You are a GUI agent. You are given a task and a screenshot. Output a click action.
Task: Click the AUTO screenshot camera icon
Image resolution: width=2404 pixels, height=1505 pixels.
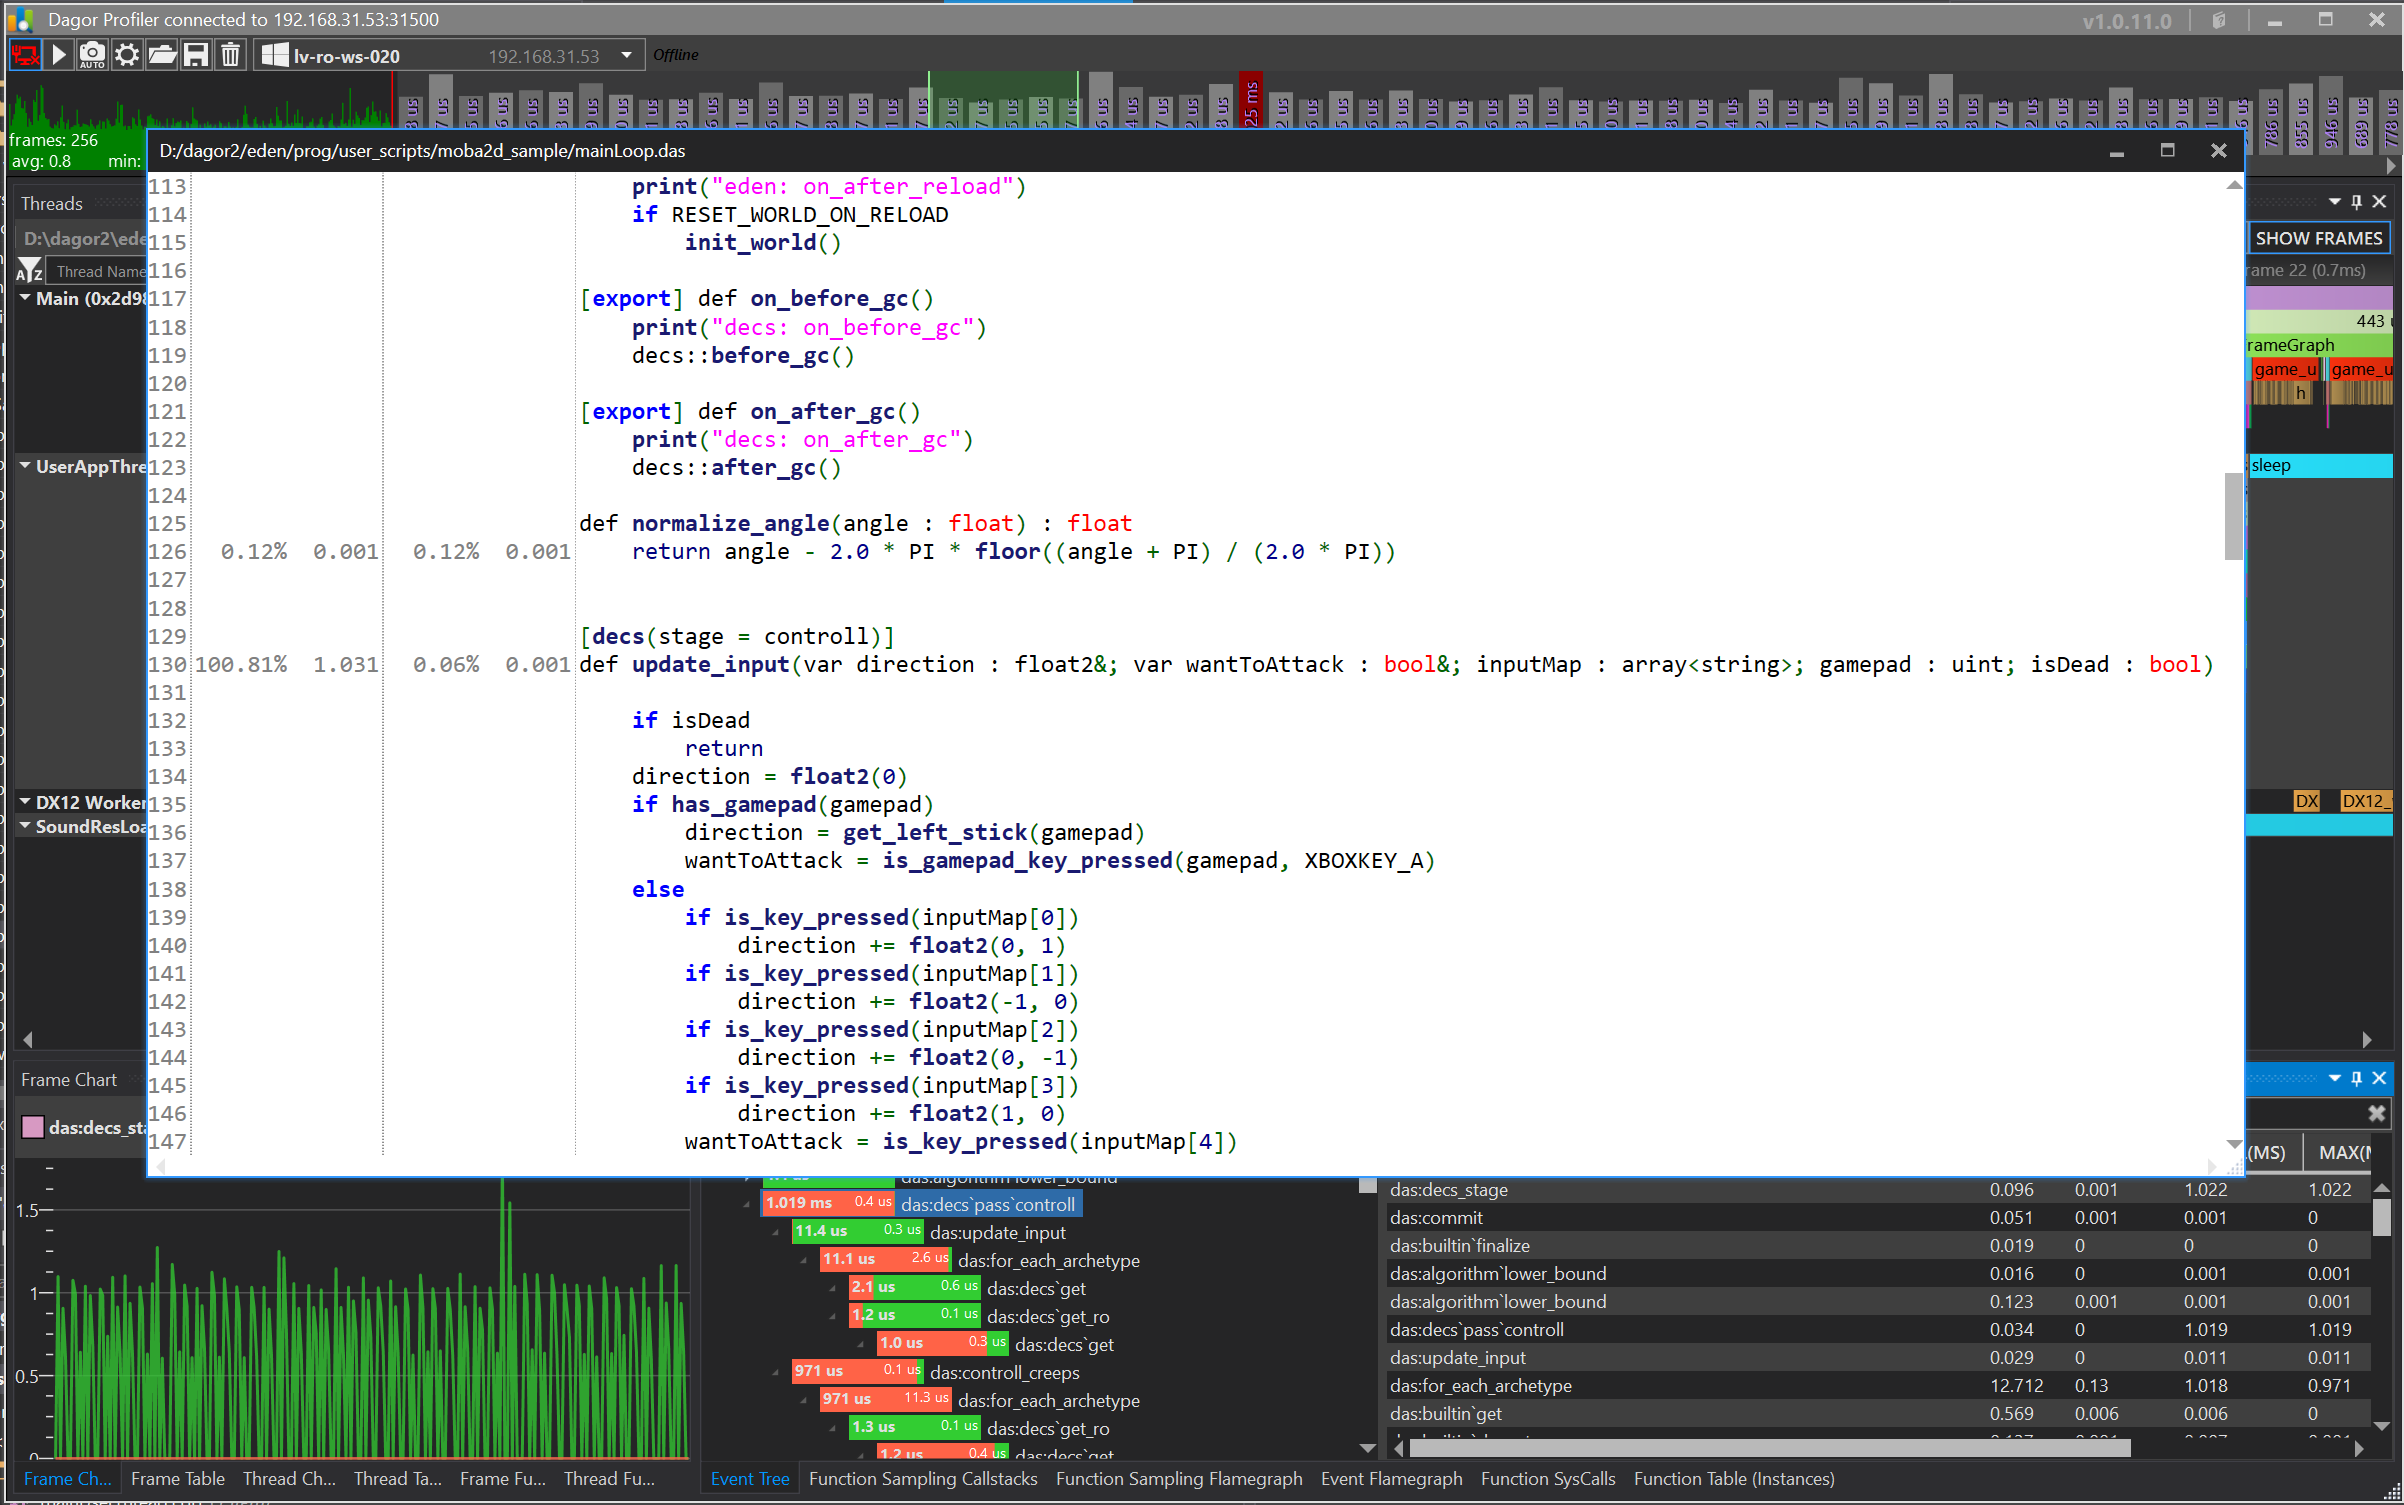92,55
